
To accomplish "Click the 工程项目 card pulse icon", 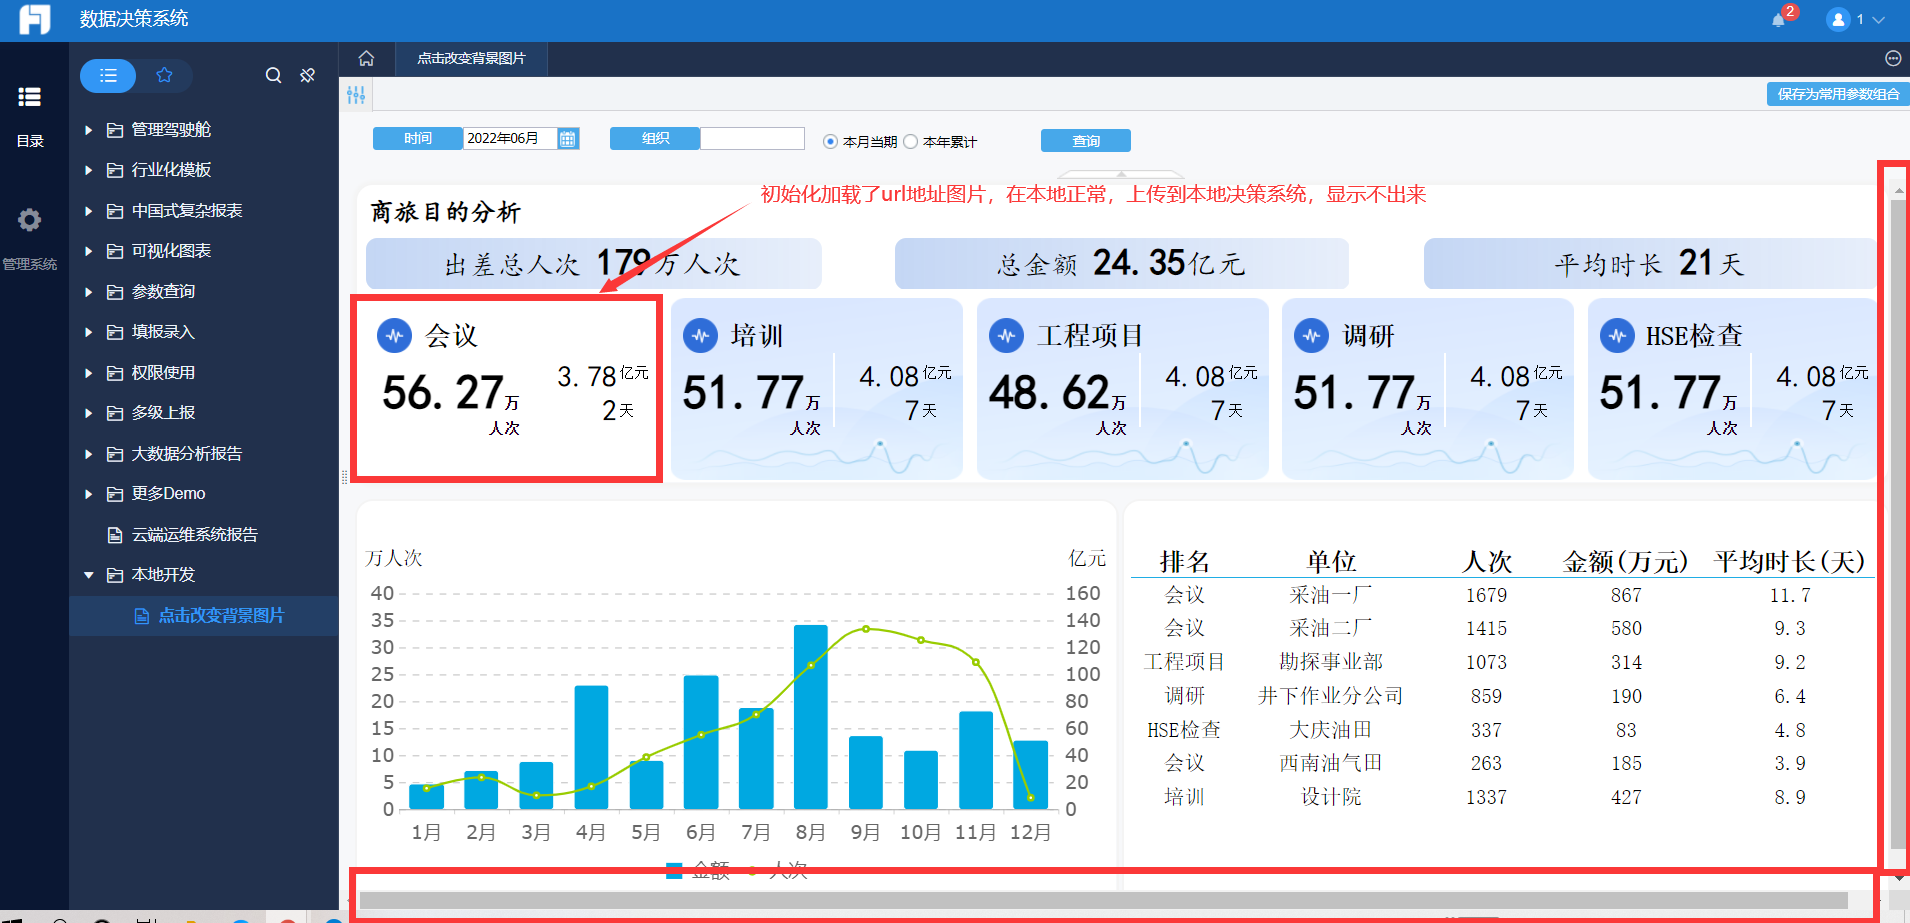I will [1006, 336].
